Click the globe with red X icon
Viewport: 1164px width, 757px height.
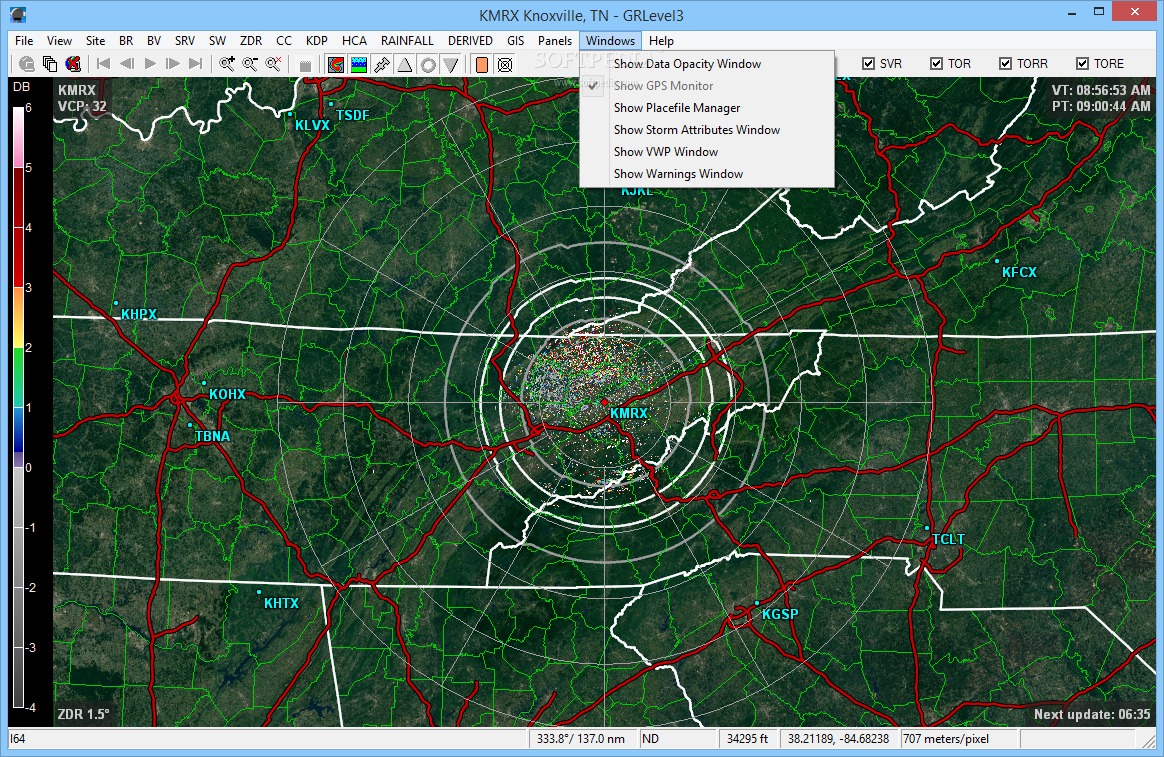click(73, 64)
